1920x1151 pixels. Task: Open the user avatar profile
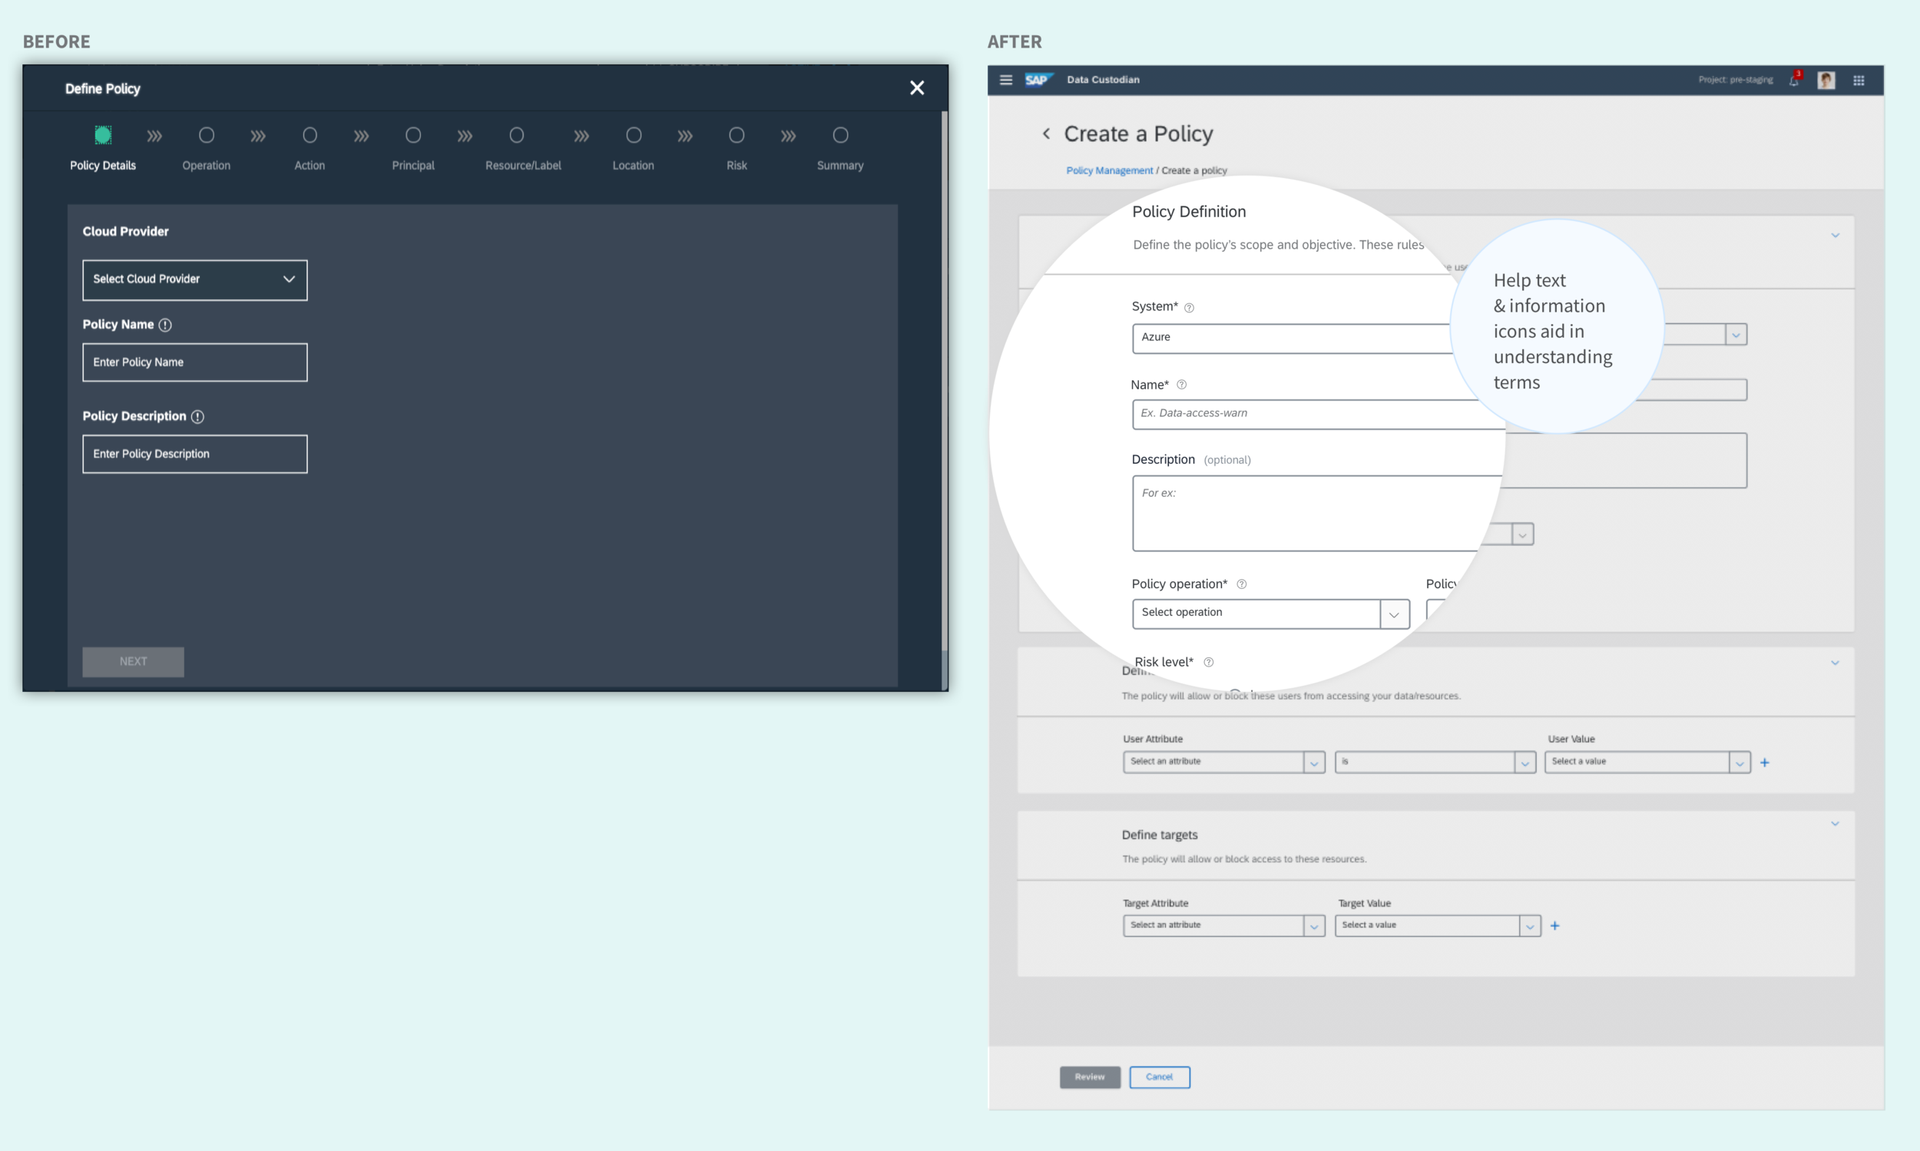[1826, 80]
